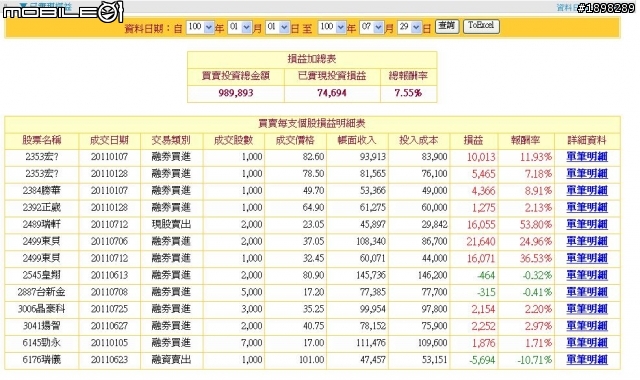
Task: Click the 成交股數 column header
Action: tap(233, 140)
